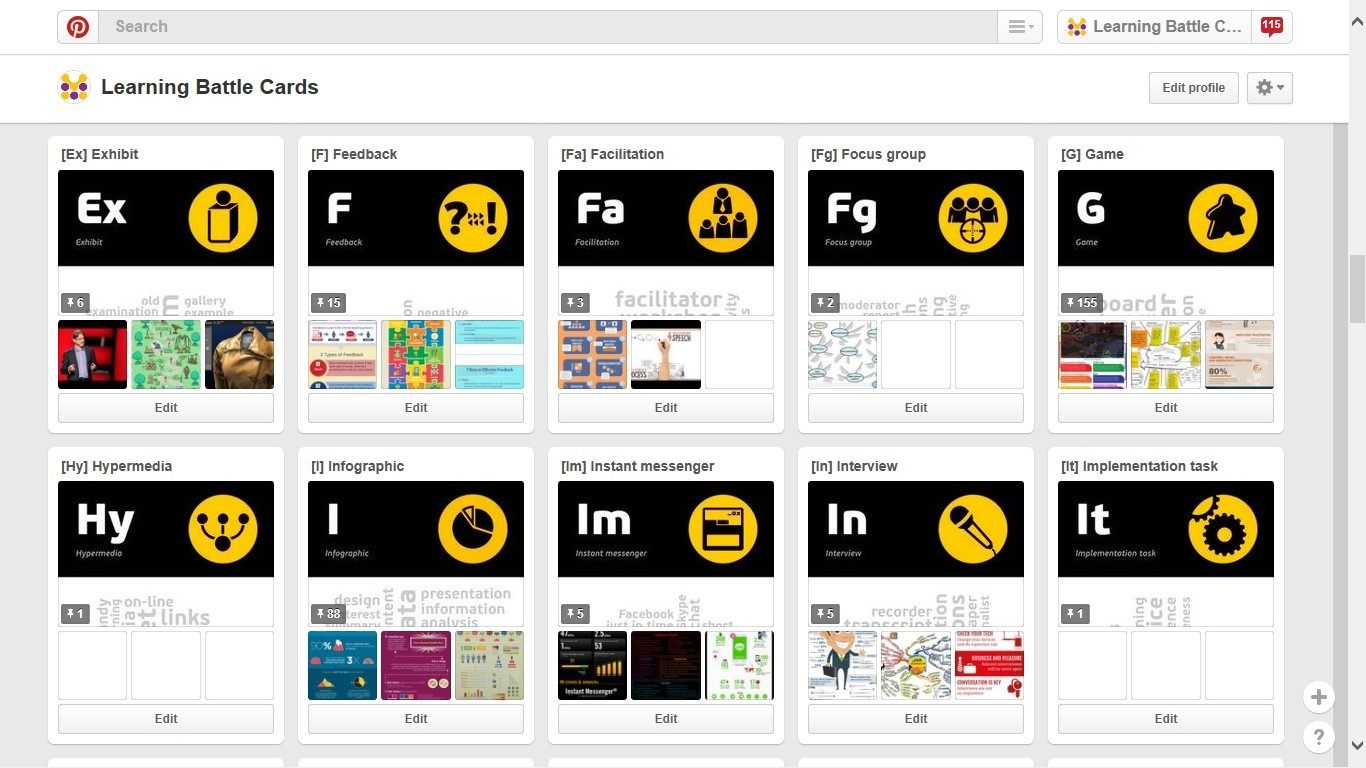1366x768 pixels.
Task: Open Exhibit thumbnail of gold jacket
Action: (239, 354)
